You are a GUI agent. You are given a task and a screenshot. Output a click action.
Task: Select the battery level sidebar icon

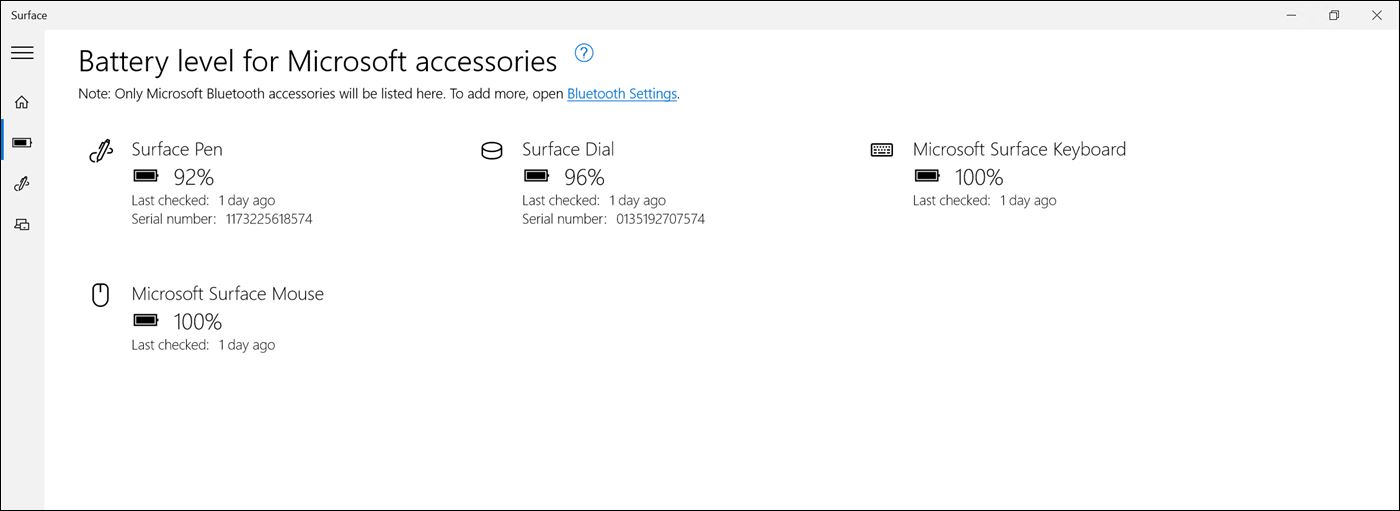click(22, 143)
